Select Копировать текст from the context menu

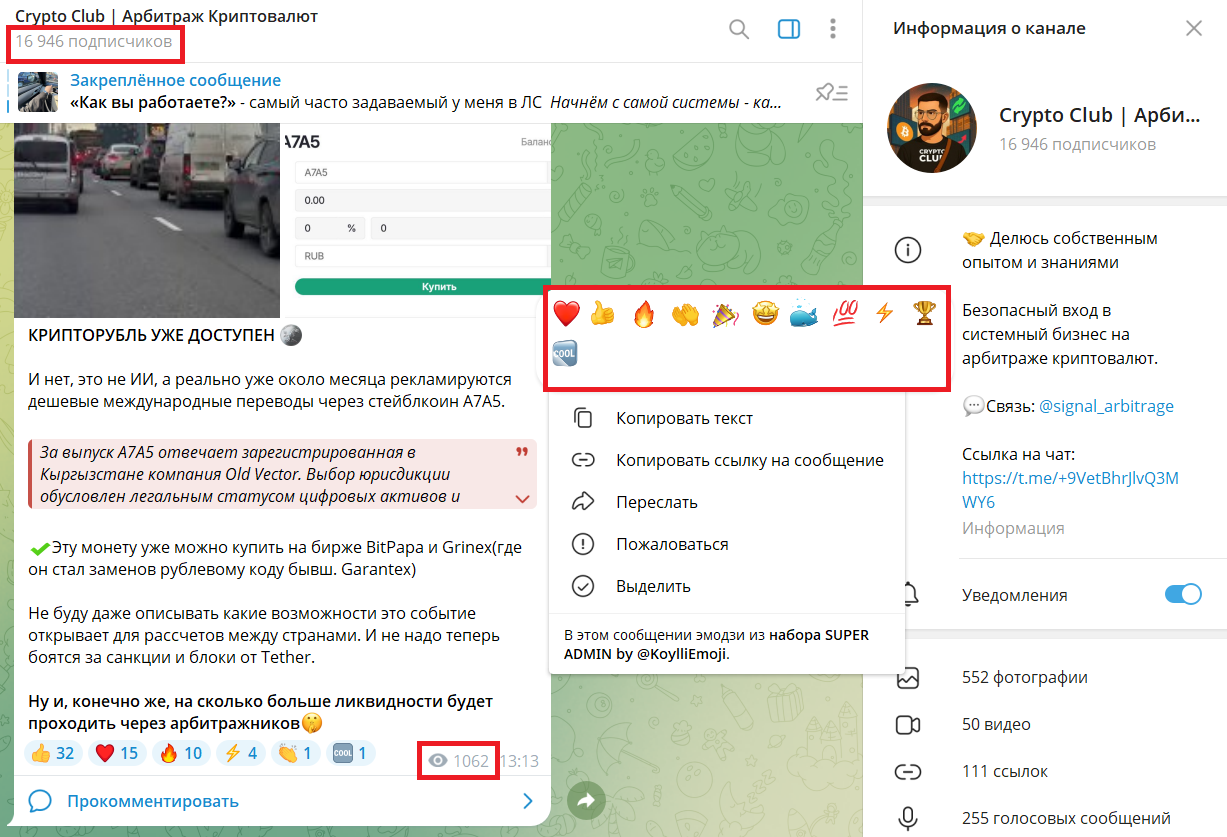(684, 418)
